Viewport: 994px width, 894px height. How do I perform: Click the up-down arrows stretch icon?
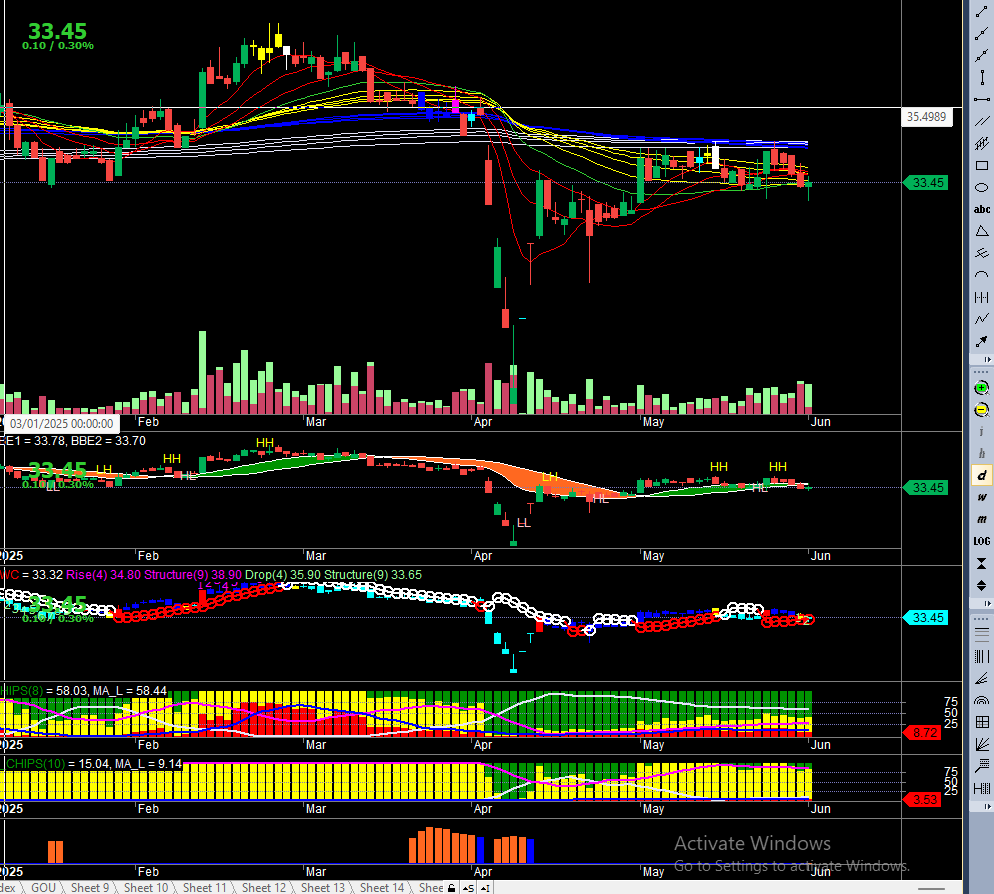(981, 585)
